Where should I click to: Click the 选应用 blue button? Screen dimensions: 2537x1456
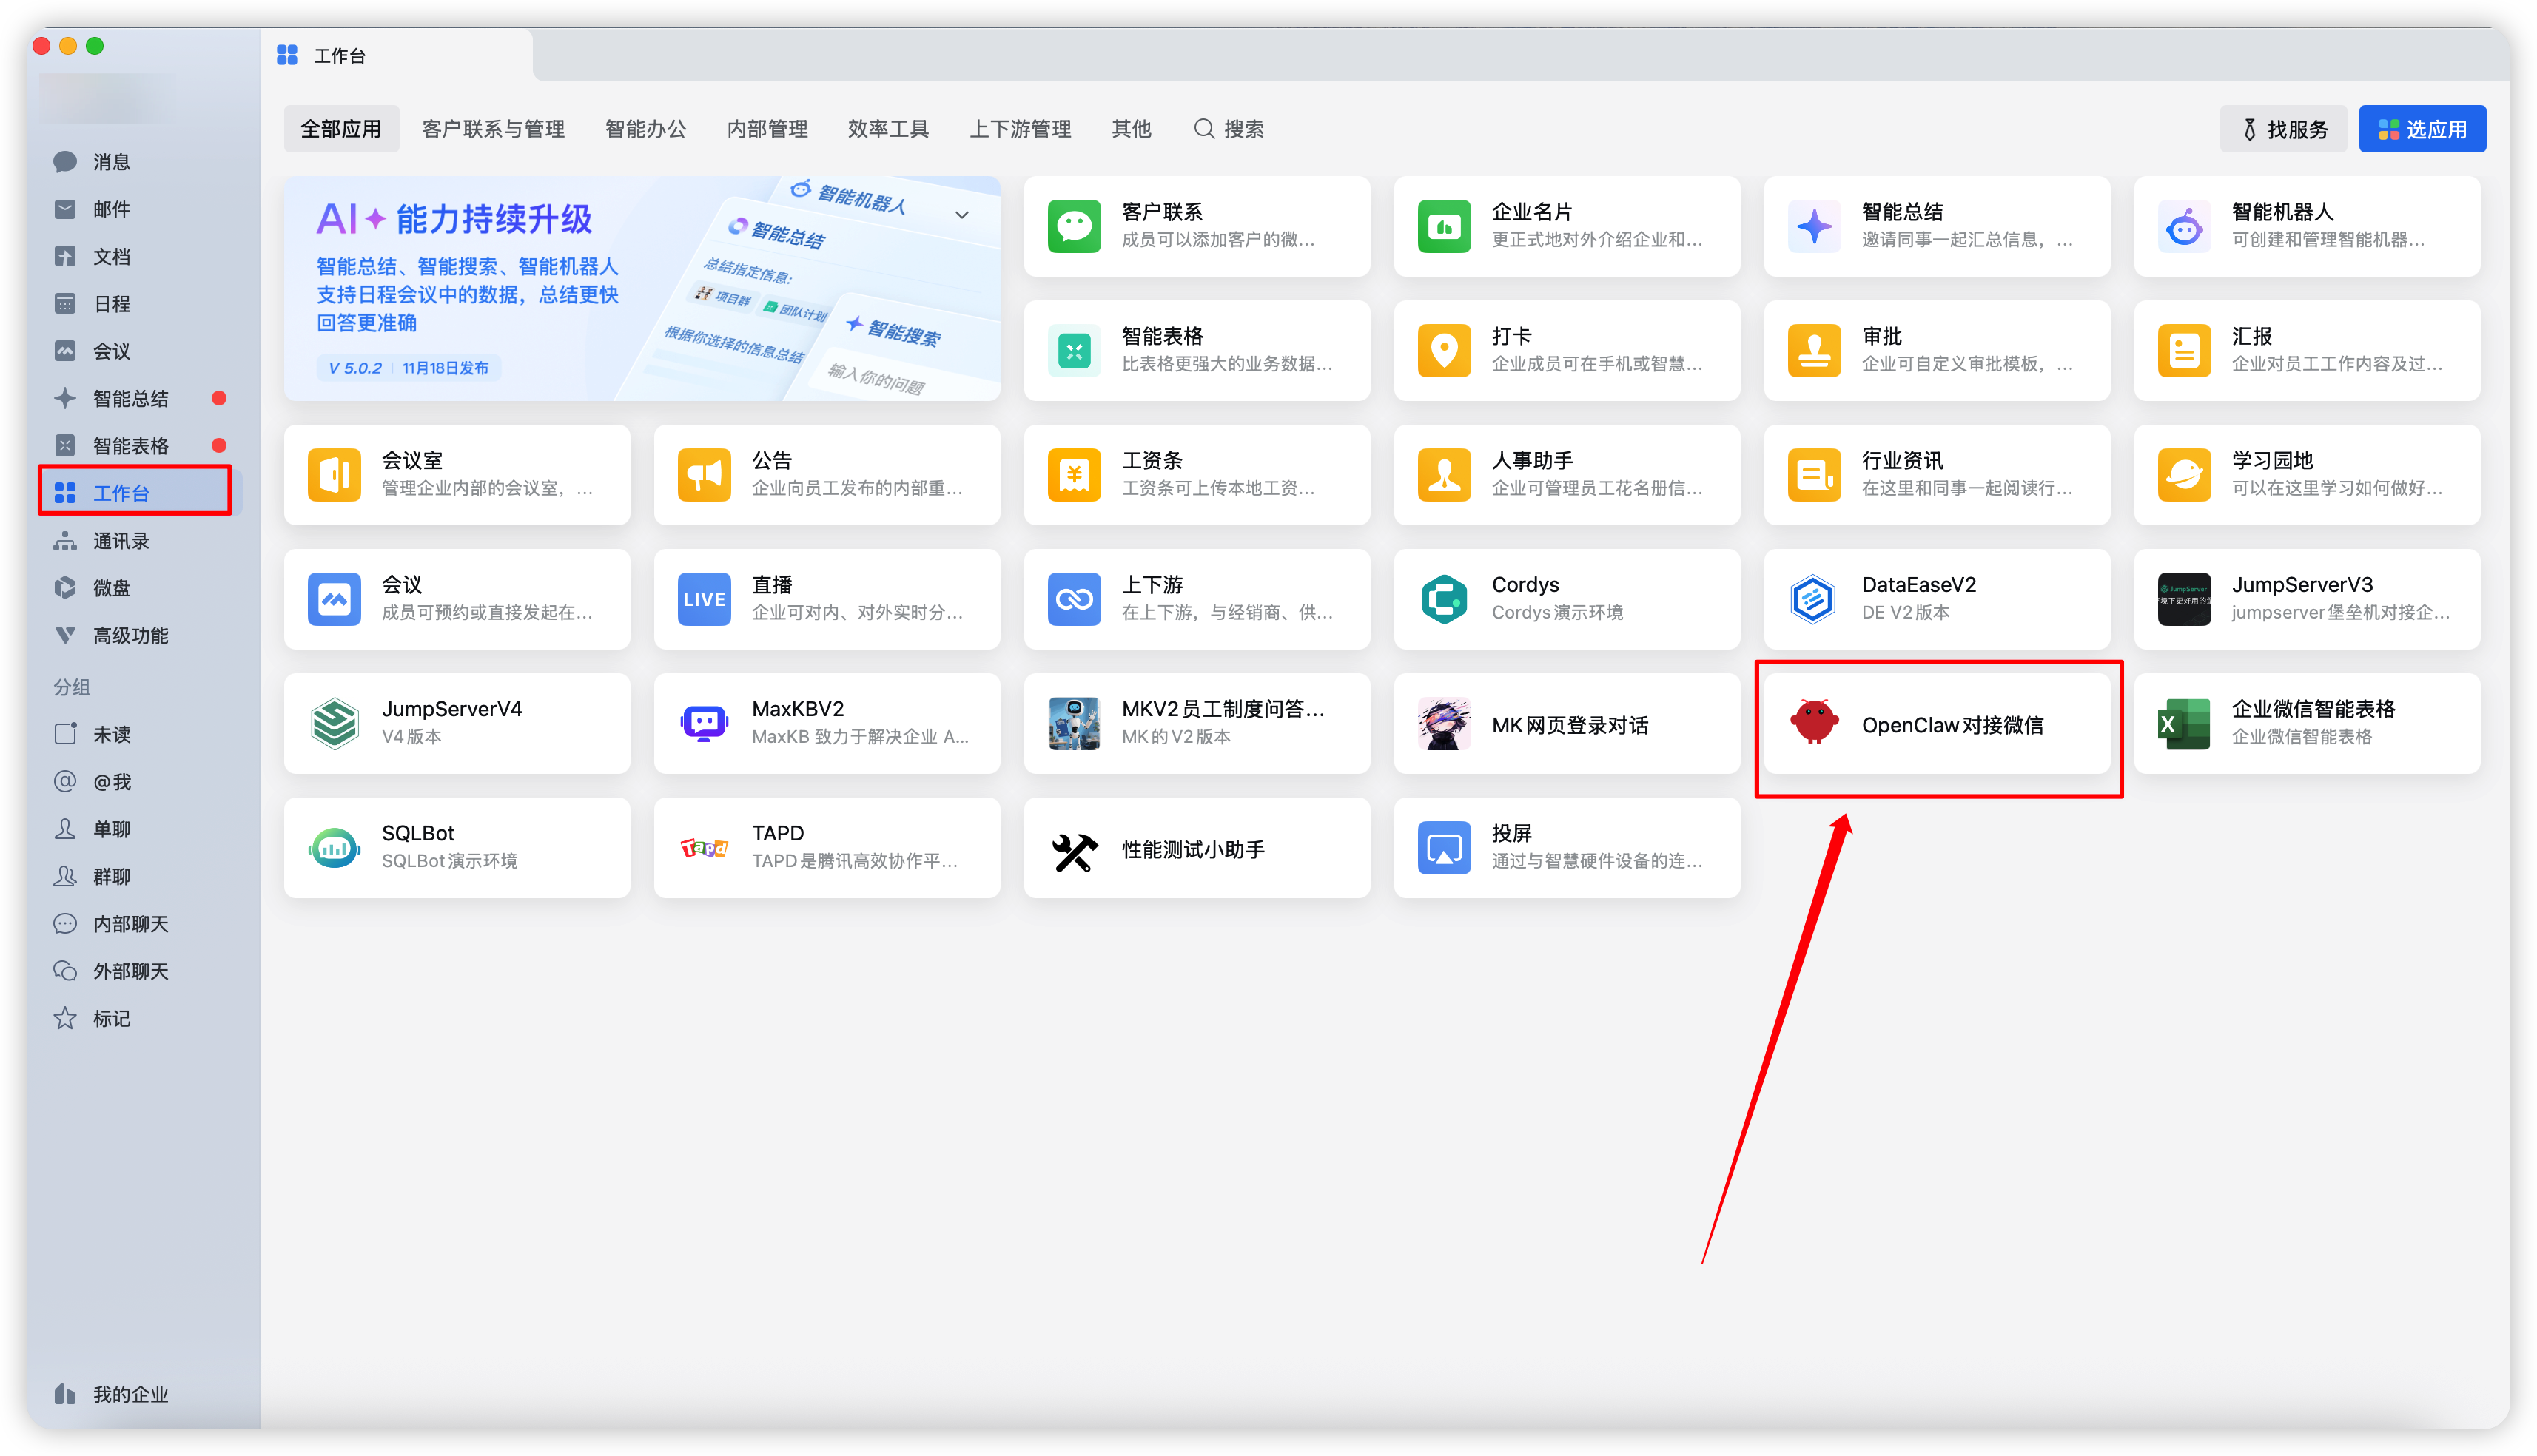pyautogui.click(x=2421, y=129)
